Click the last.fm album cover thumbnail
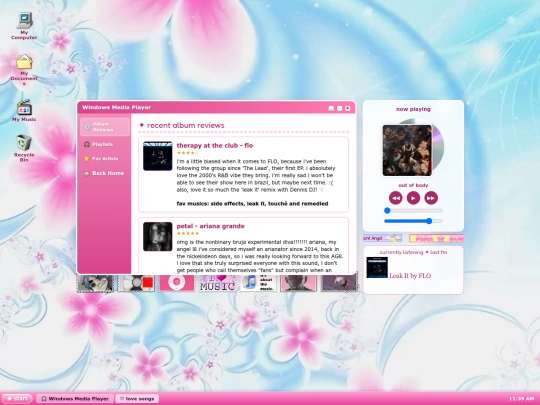This screenshot has width=540, height=405. pos(377,267)
